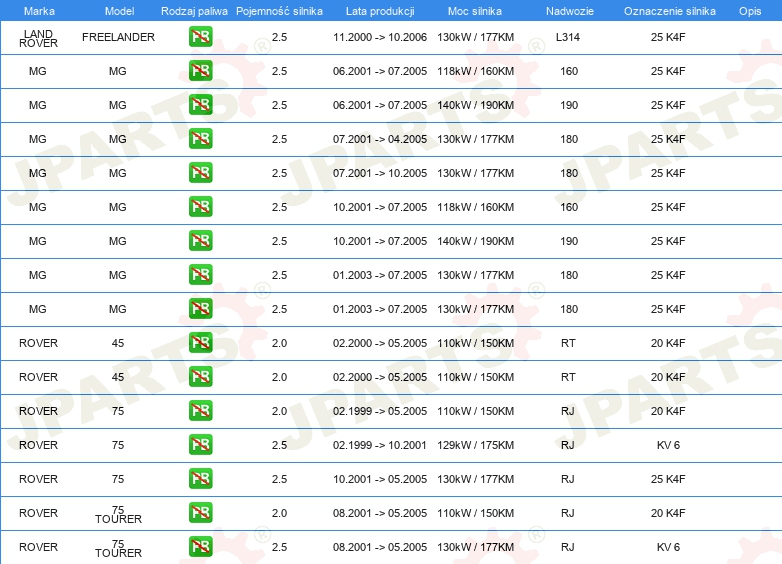
Task: Click fuel icon in MG 07.2001 -> 04.2005 row
Action: [x=200, y=139]
